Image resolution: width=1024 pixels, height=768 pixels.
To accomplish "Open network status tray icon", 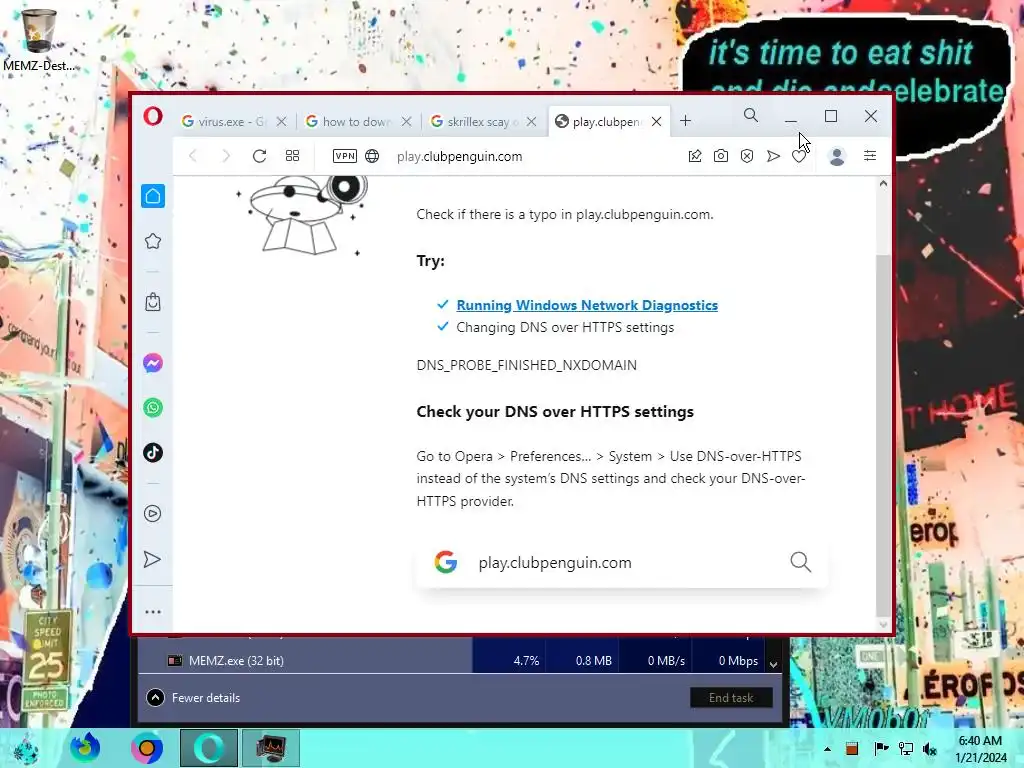I will tap(906, 749).
